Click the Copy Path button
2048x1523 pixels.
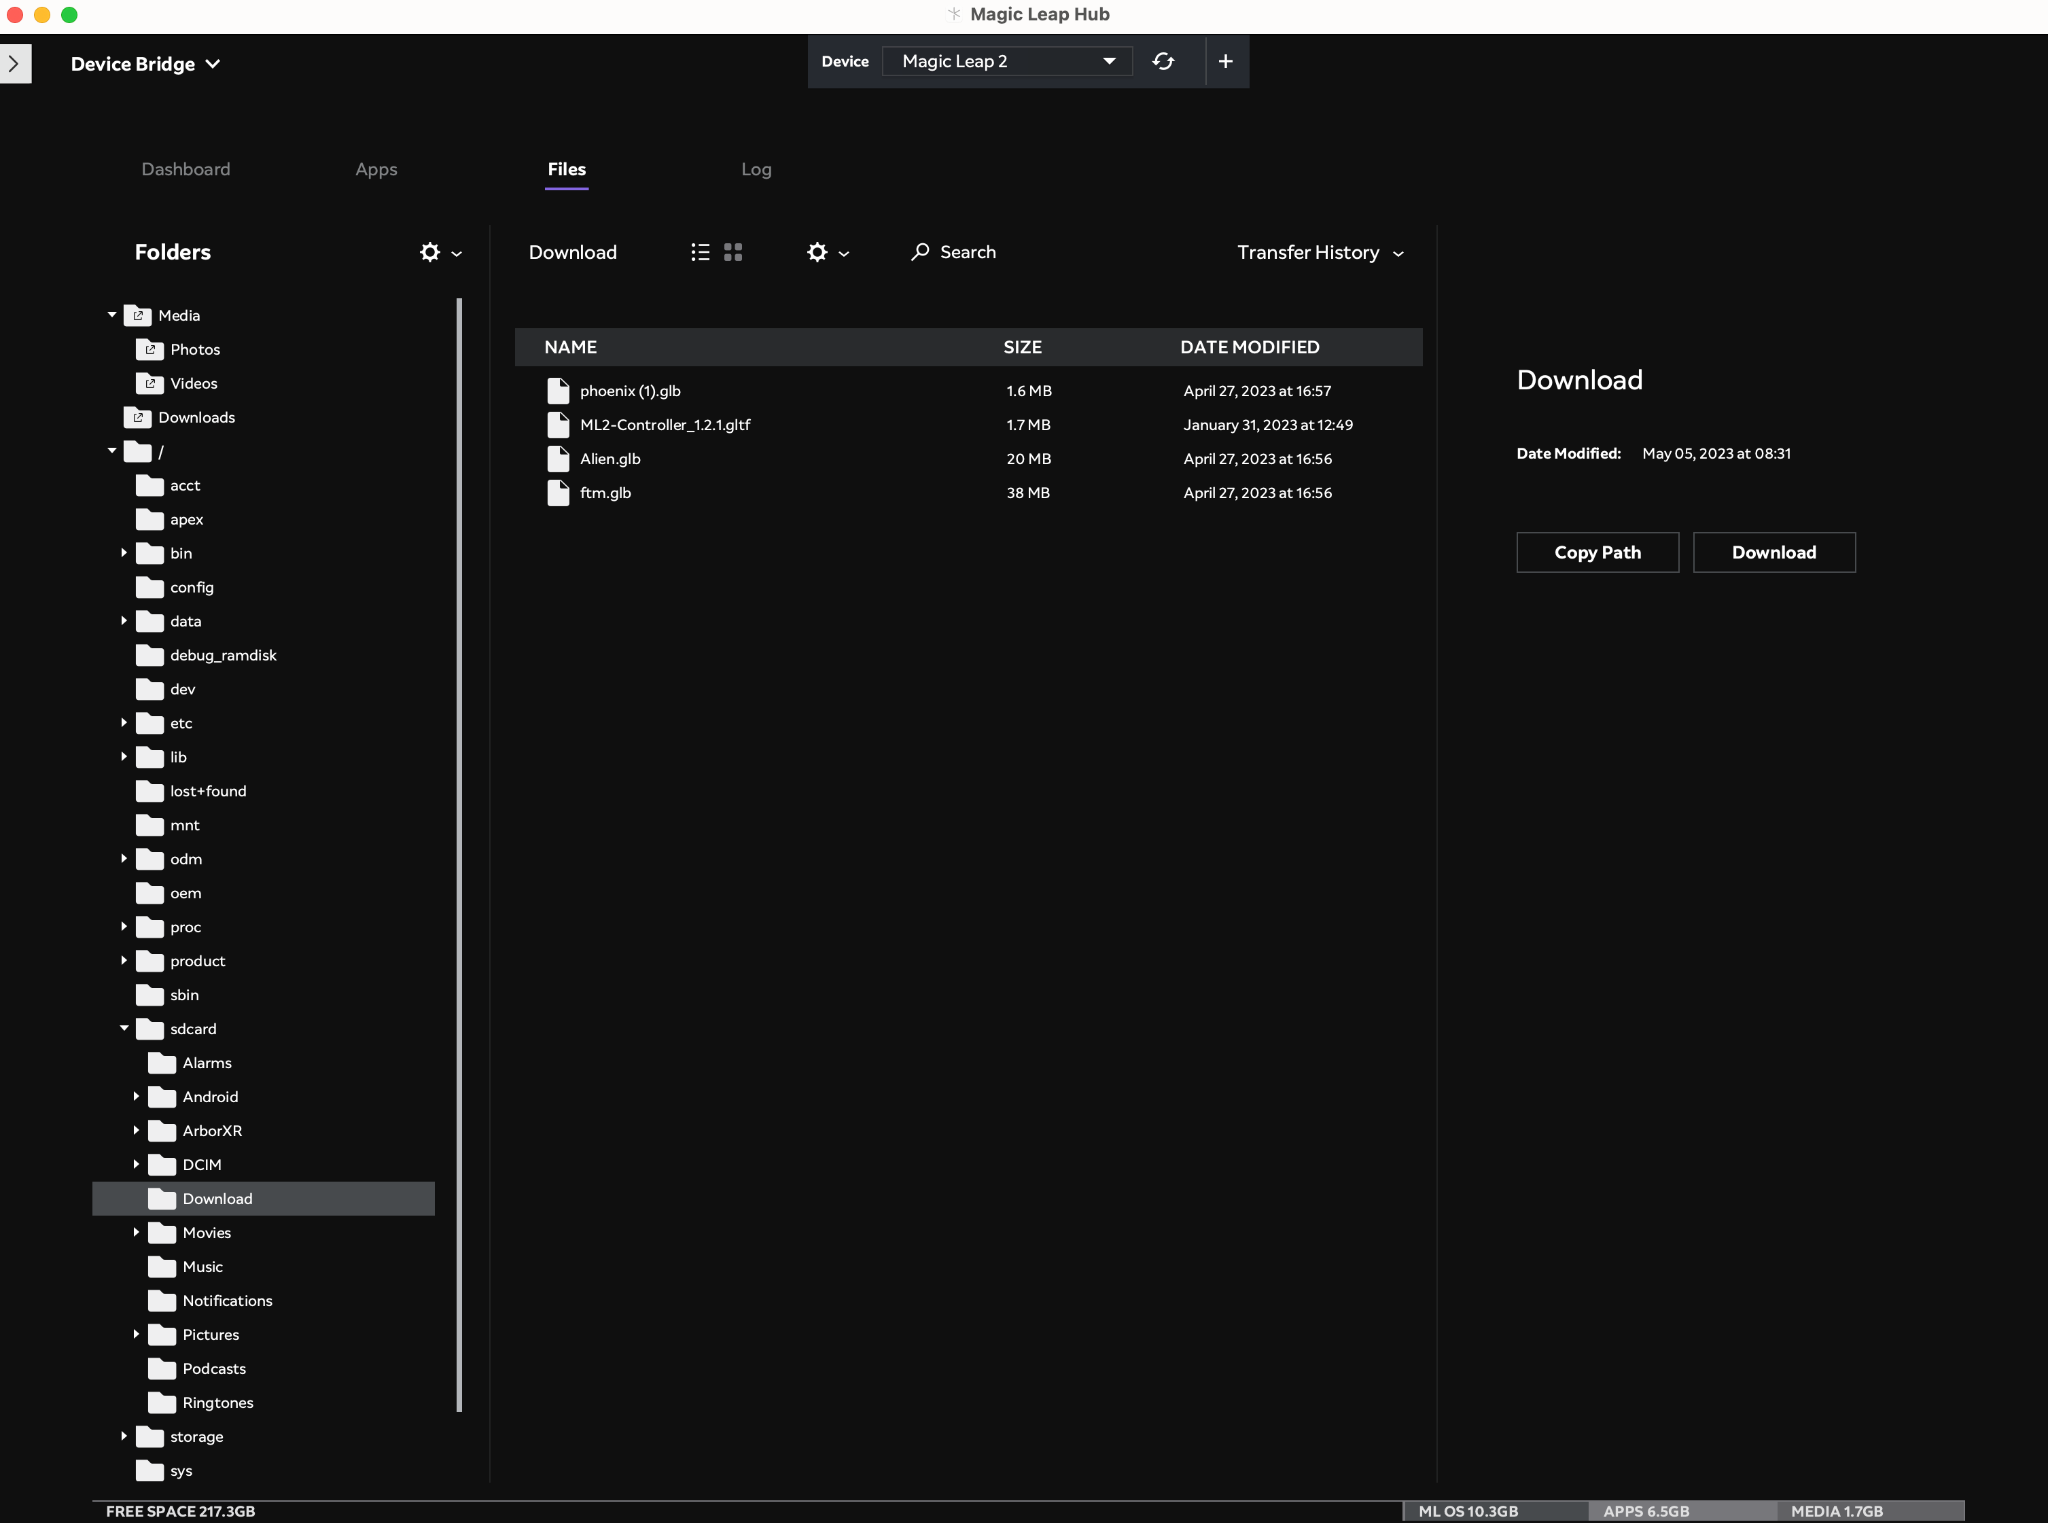(x=1597, y=552)
